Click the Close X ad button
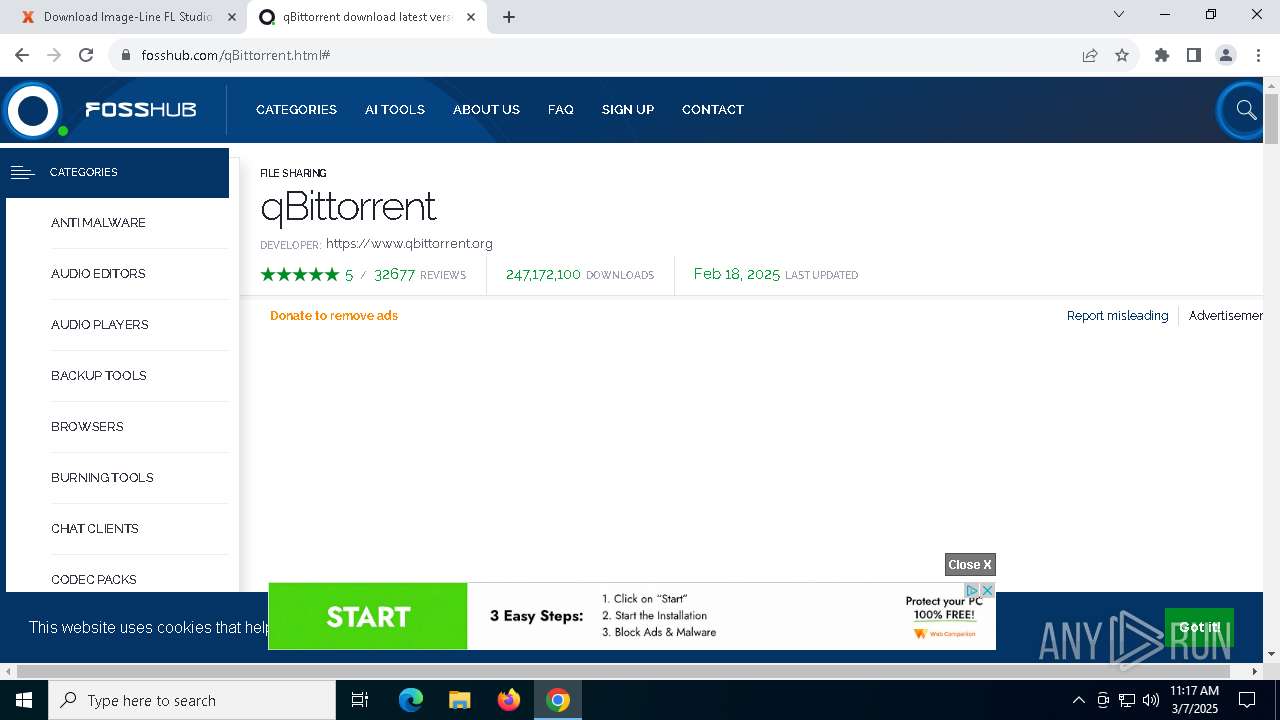 (x=970, y=565)
